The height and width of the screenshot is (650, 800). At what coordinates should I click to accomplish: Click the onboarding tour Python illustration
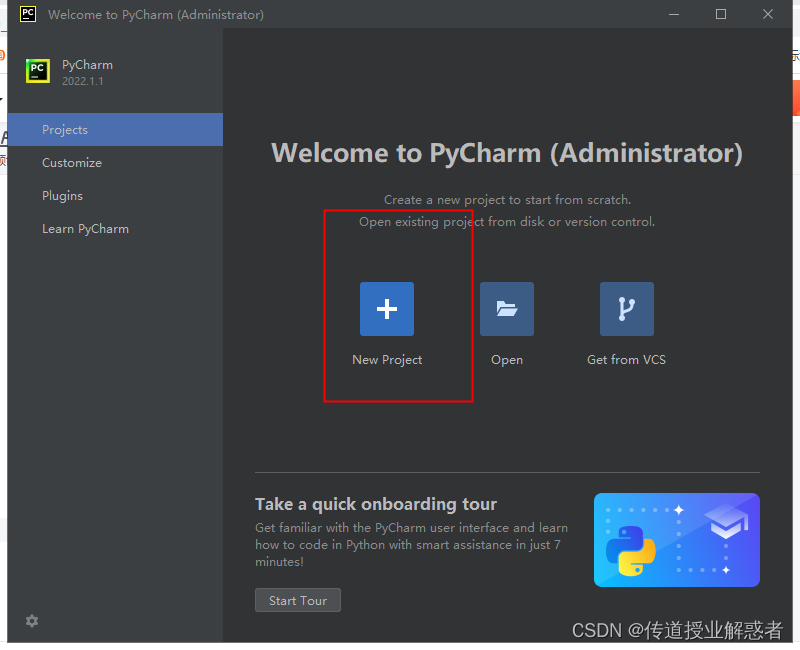pyautogui.click(x=677, y=540)
